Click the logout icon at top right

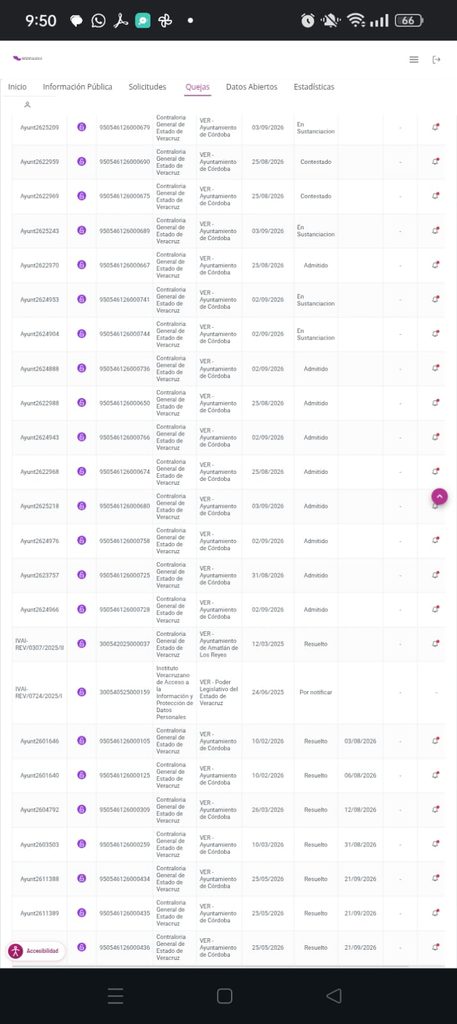pos(437,59)
